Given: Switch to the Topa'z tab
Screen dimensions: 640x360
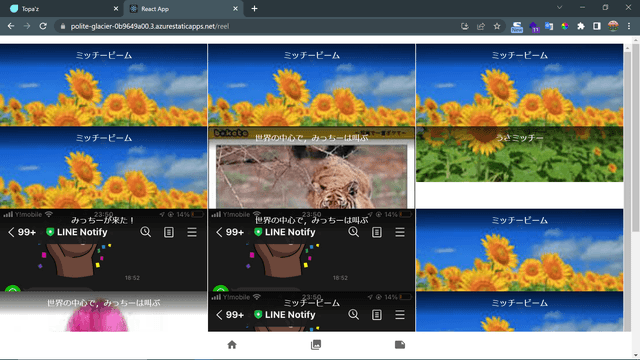Looking at the screenshot, I should coord(61,9).
